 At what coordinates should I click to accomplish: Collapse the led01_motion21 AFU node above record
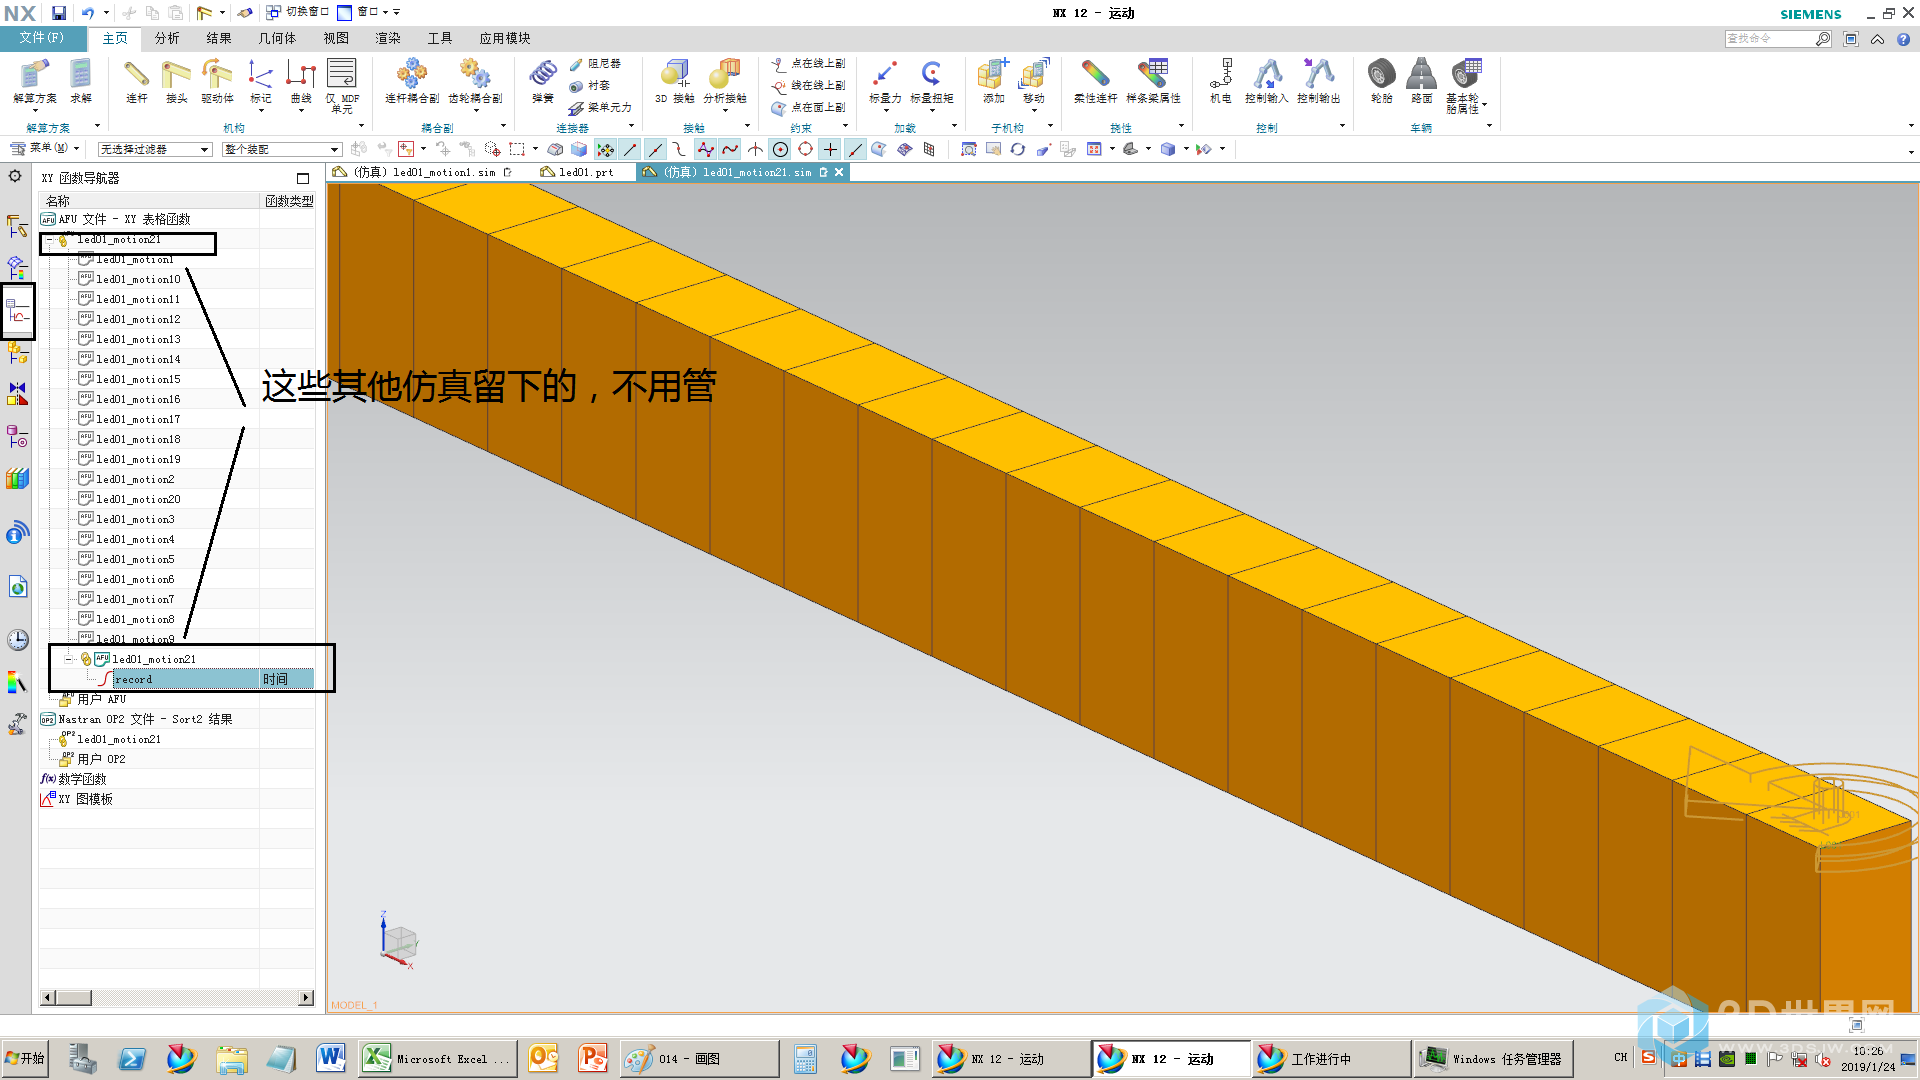point(69,659)
